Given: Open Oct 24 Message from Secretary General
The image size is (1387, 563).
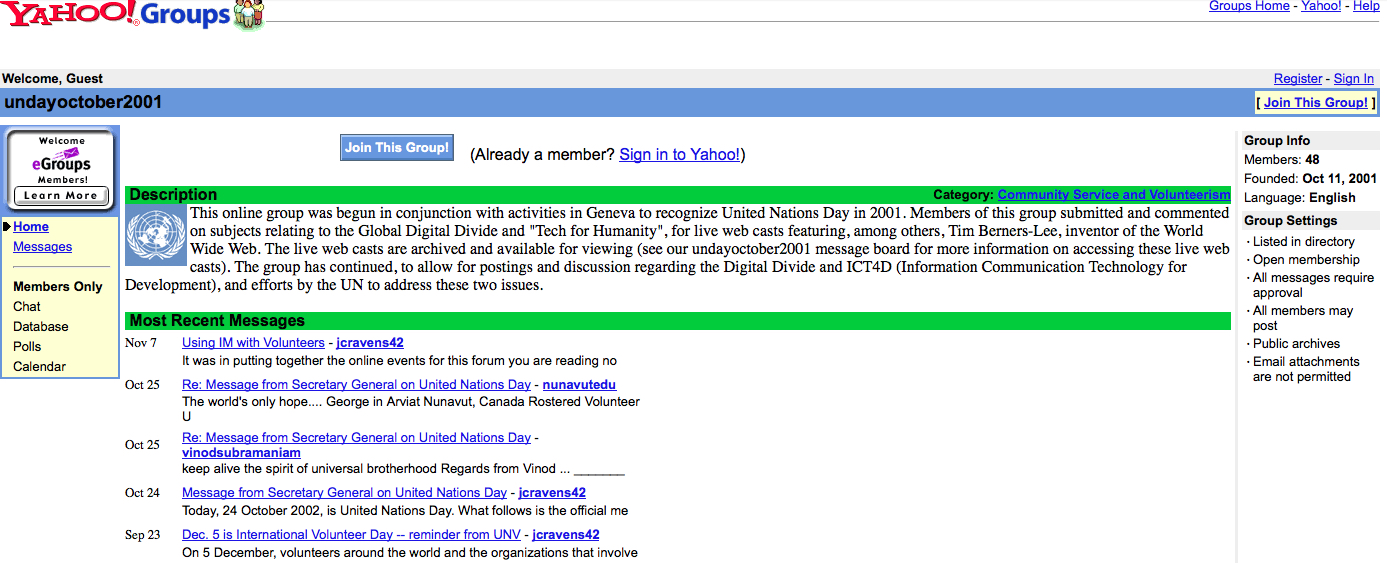Looking at the screenshot, I should point(344,493).
